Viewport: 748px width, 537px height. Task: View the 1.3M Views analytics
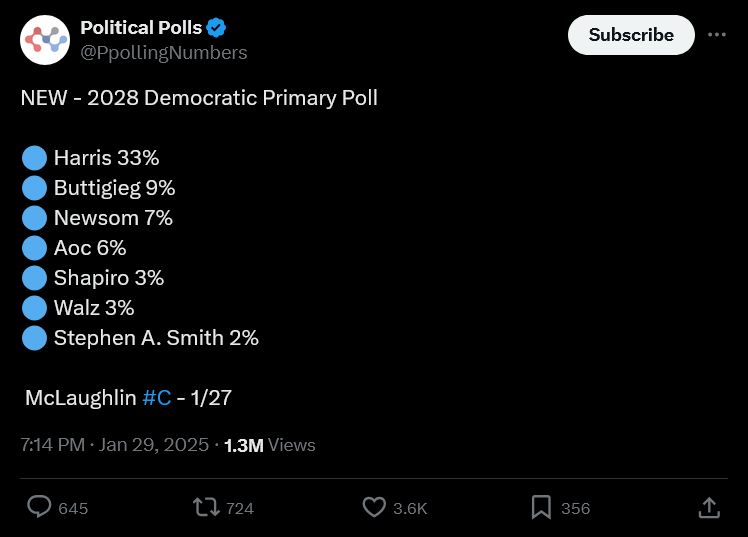269,445
